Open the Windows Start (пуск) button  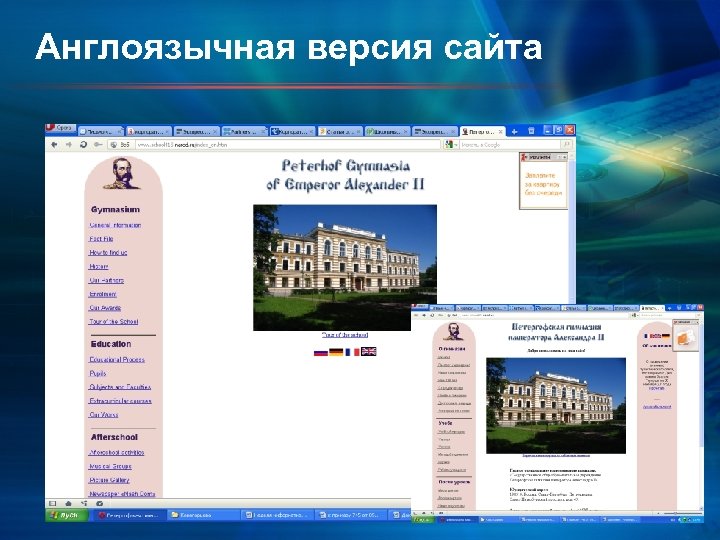[67, 515]
